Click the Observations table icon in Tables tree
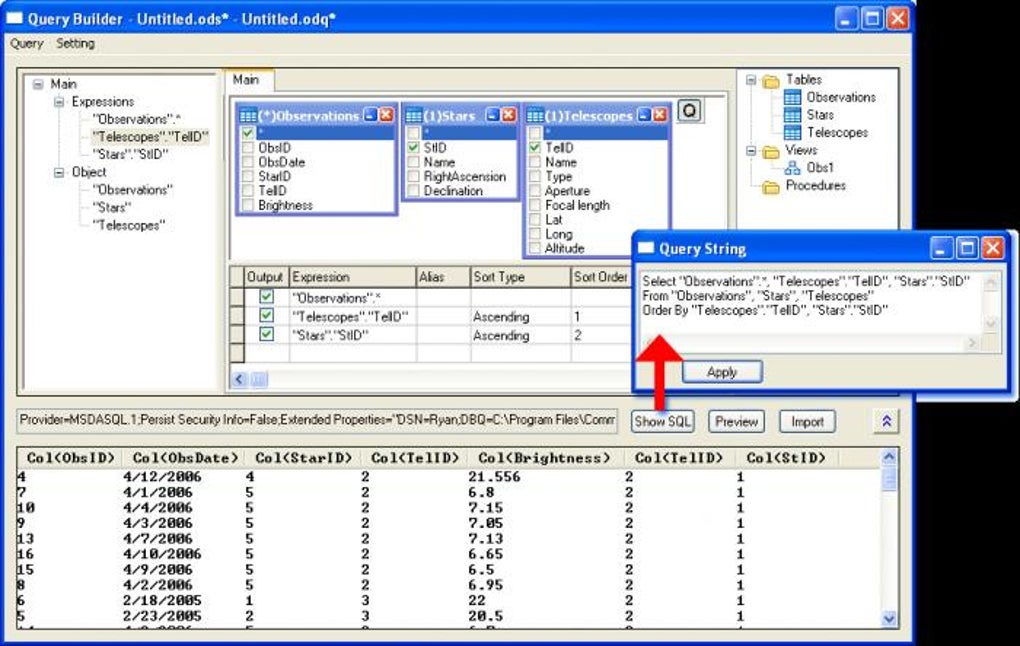 point(792,98)
